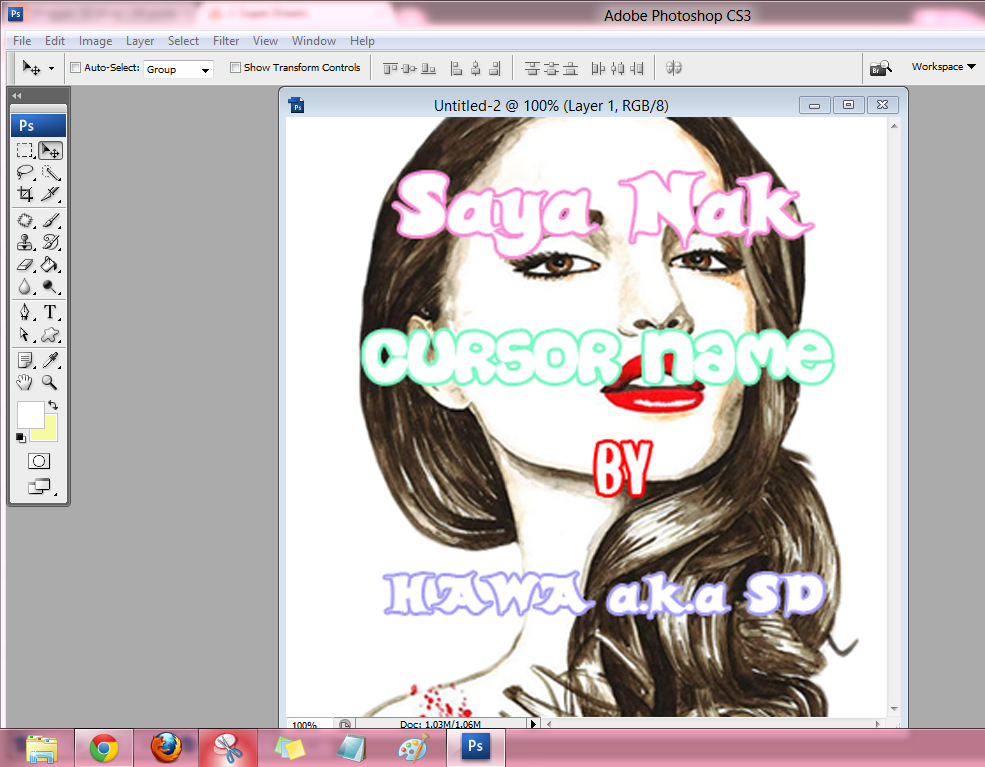Select the Hand tool
This screenshot has height=767, width=985.
pyautogui.click(x=25, y=382)
